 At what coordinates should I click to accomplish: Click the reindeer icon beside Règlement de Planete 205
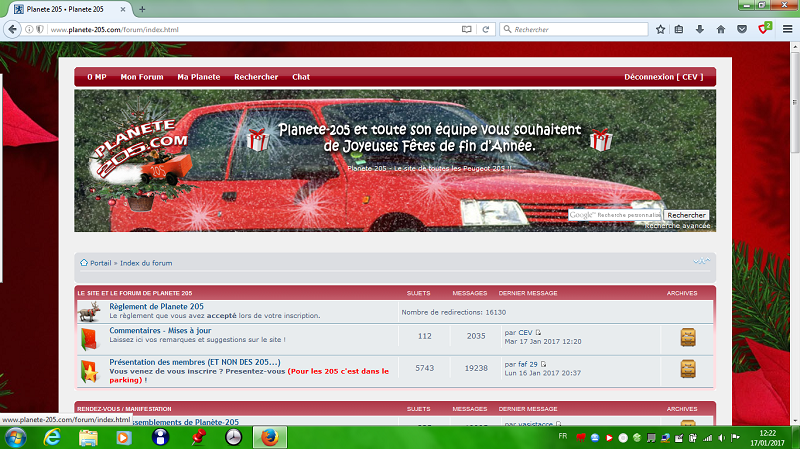coord(89,311)
